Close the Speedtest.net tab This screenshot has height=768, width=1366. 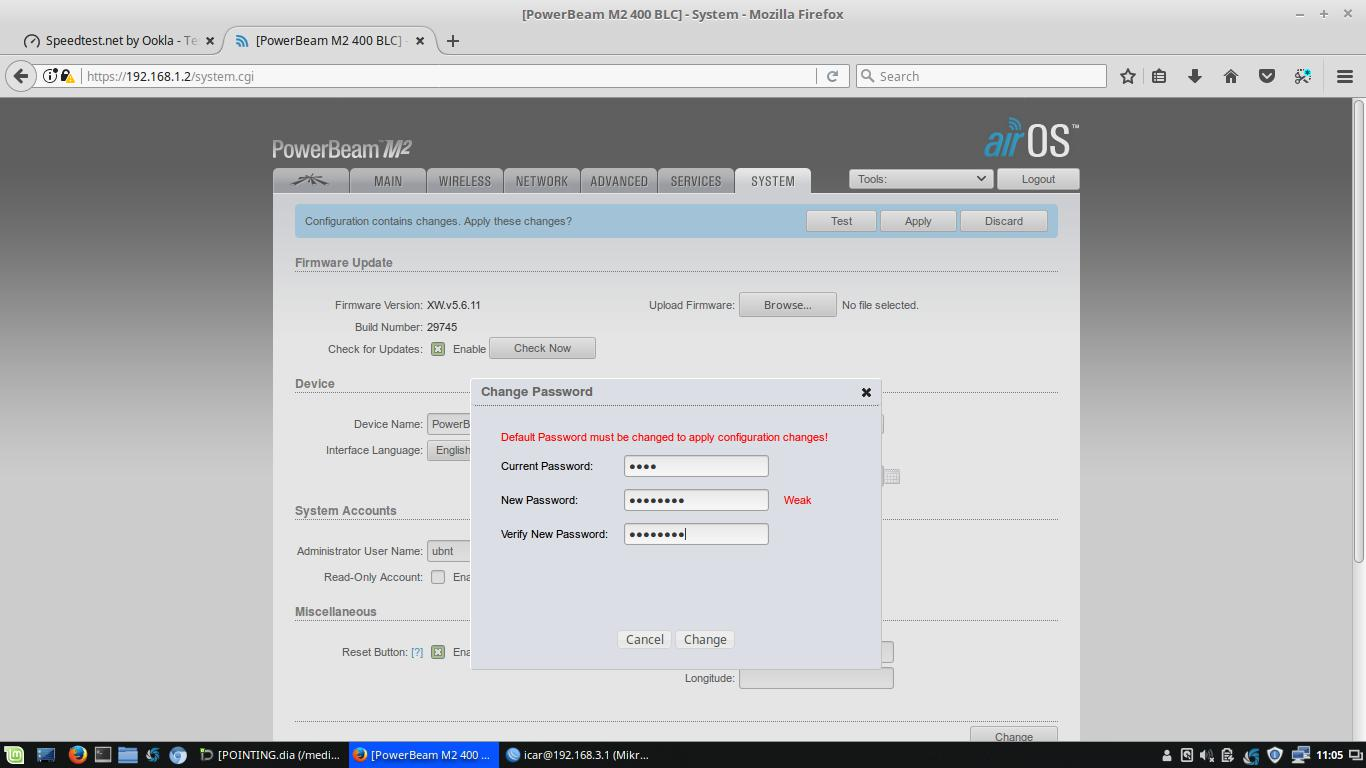(x=210, y=41)
